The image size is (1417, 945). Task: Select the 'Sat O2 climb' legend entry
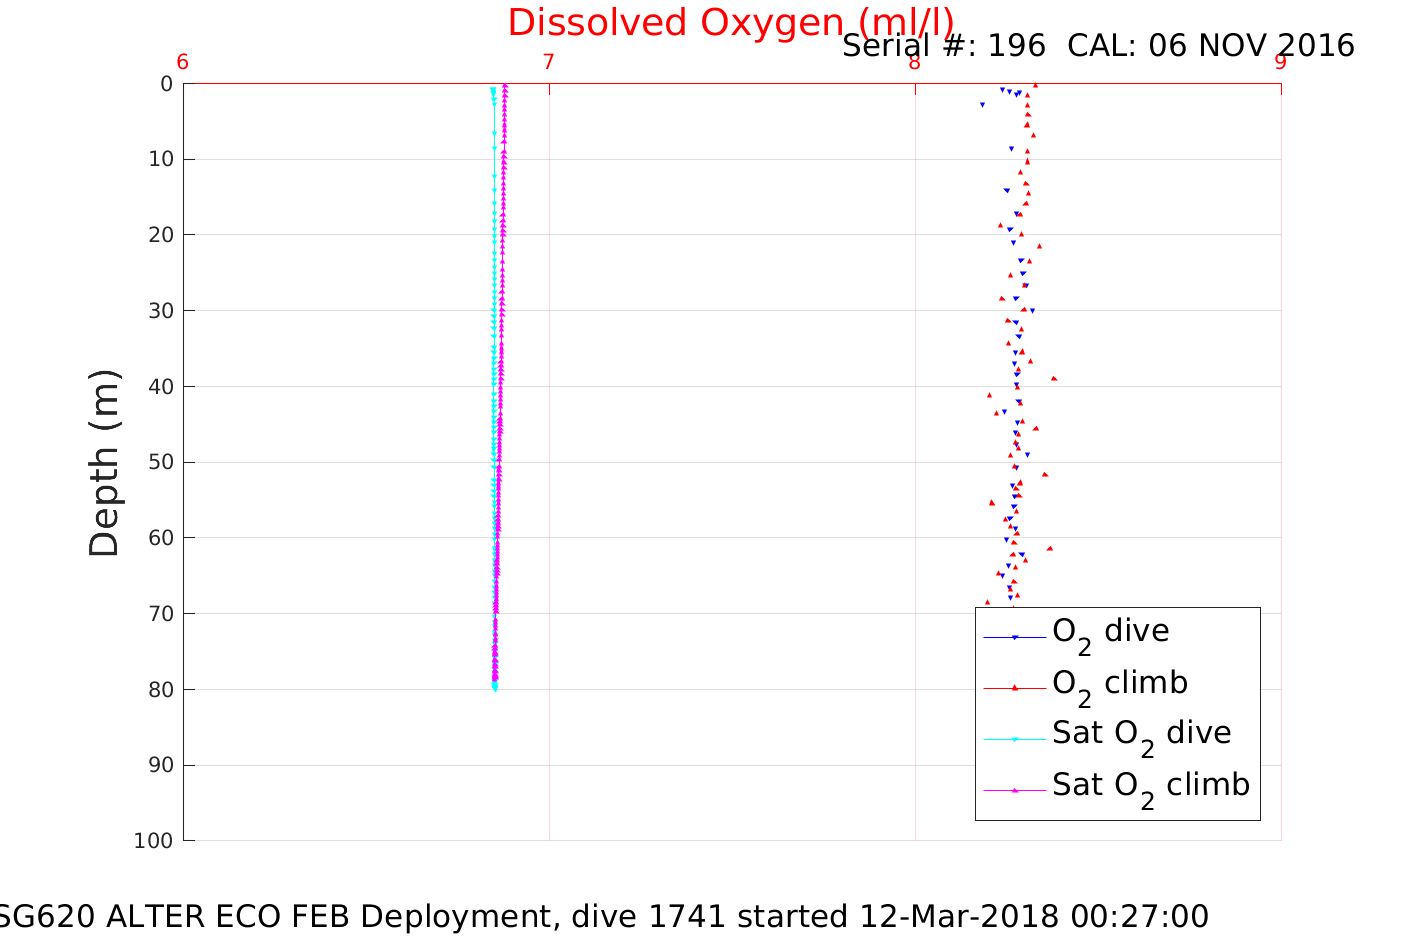[x=1151, y=787]
